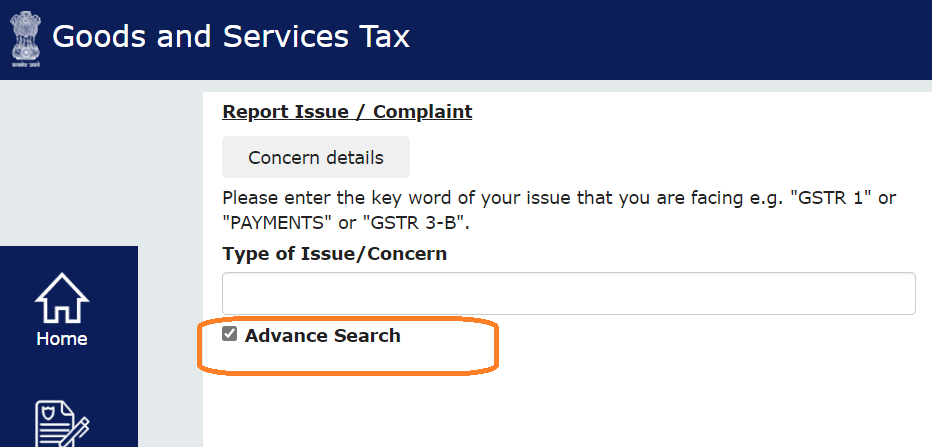Focus the Type of Issue/Concern text field
The width and height of the screenshot is (932, 447).
569,294
